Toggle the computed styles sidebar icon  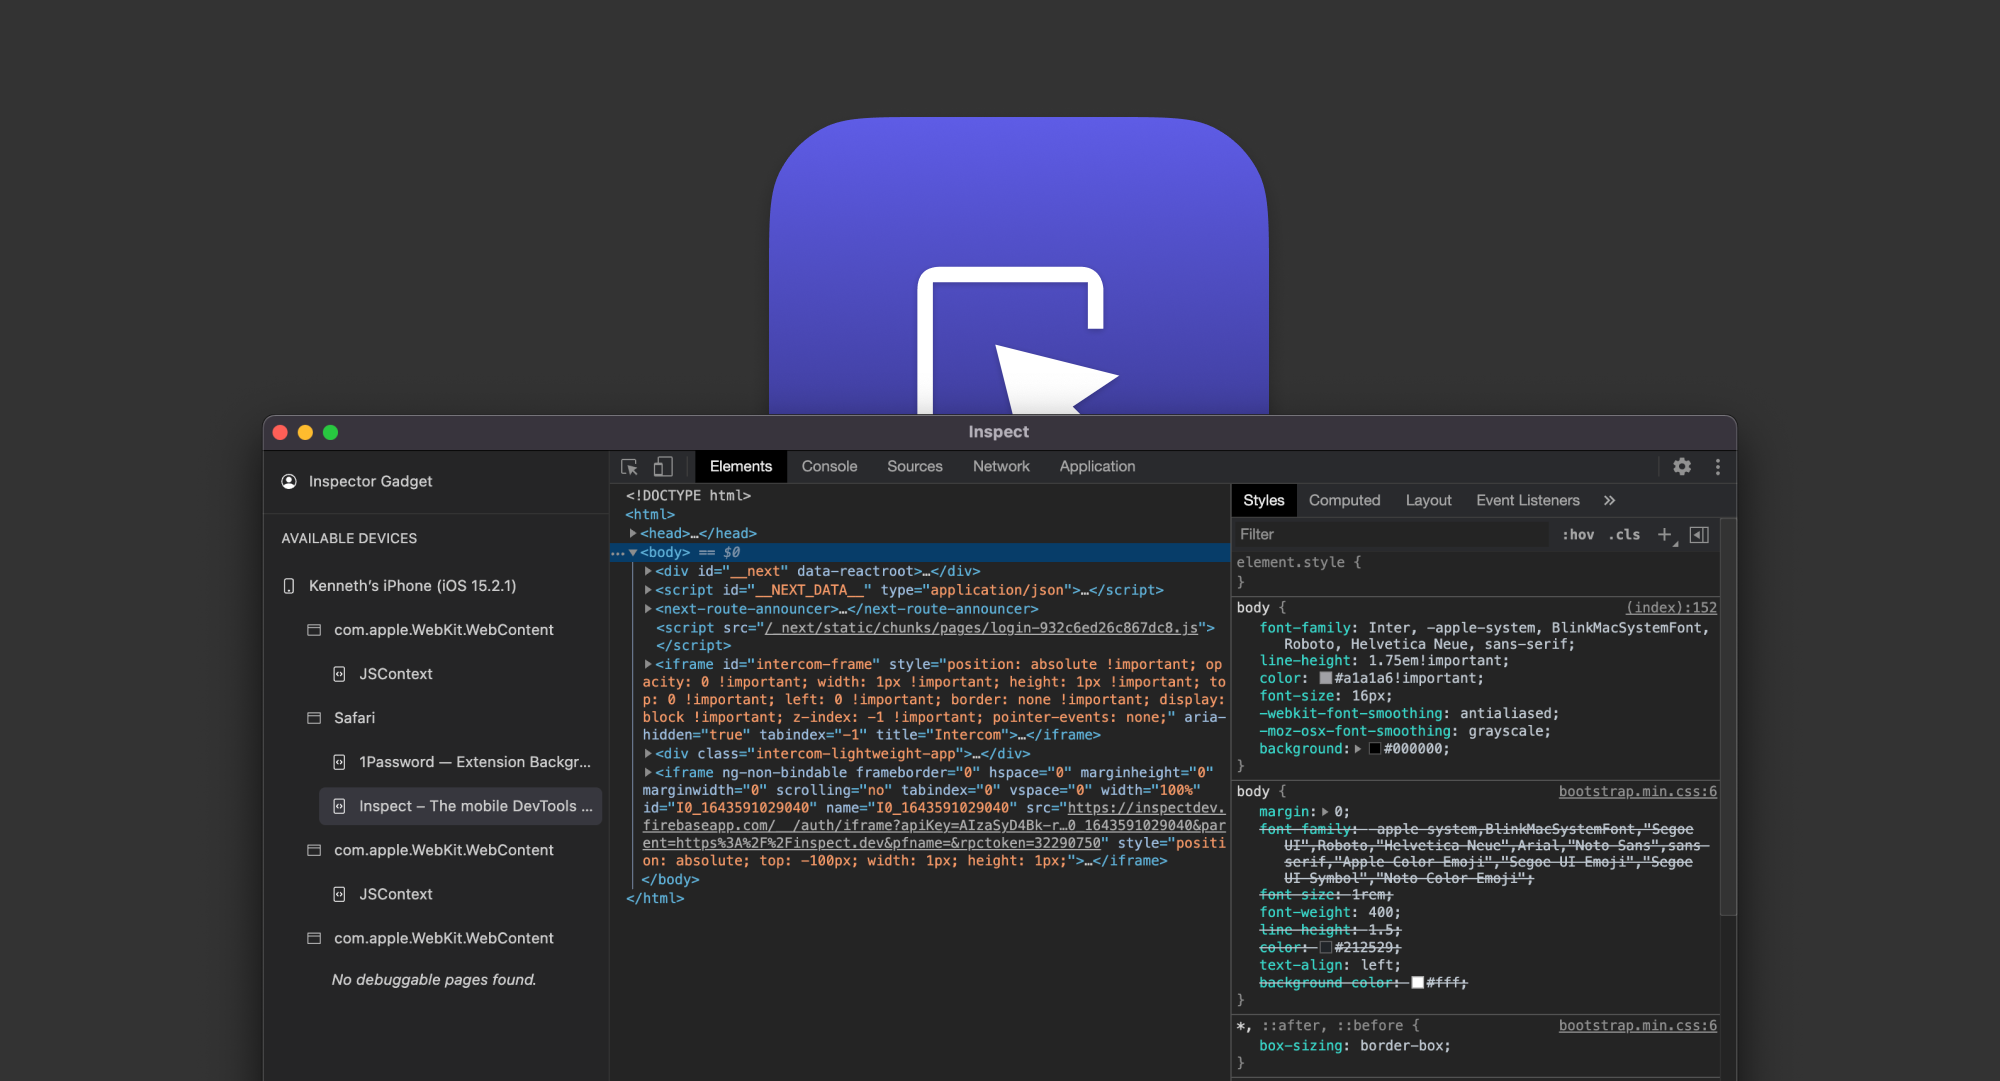1699,535
